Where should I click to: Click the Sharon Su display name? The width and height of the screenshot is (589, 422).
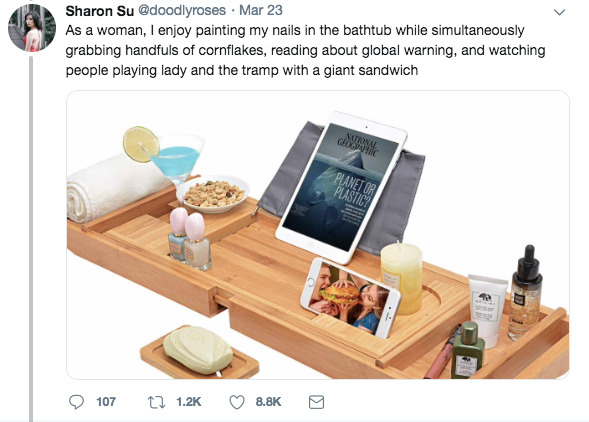coord(100,11)
